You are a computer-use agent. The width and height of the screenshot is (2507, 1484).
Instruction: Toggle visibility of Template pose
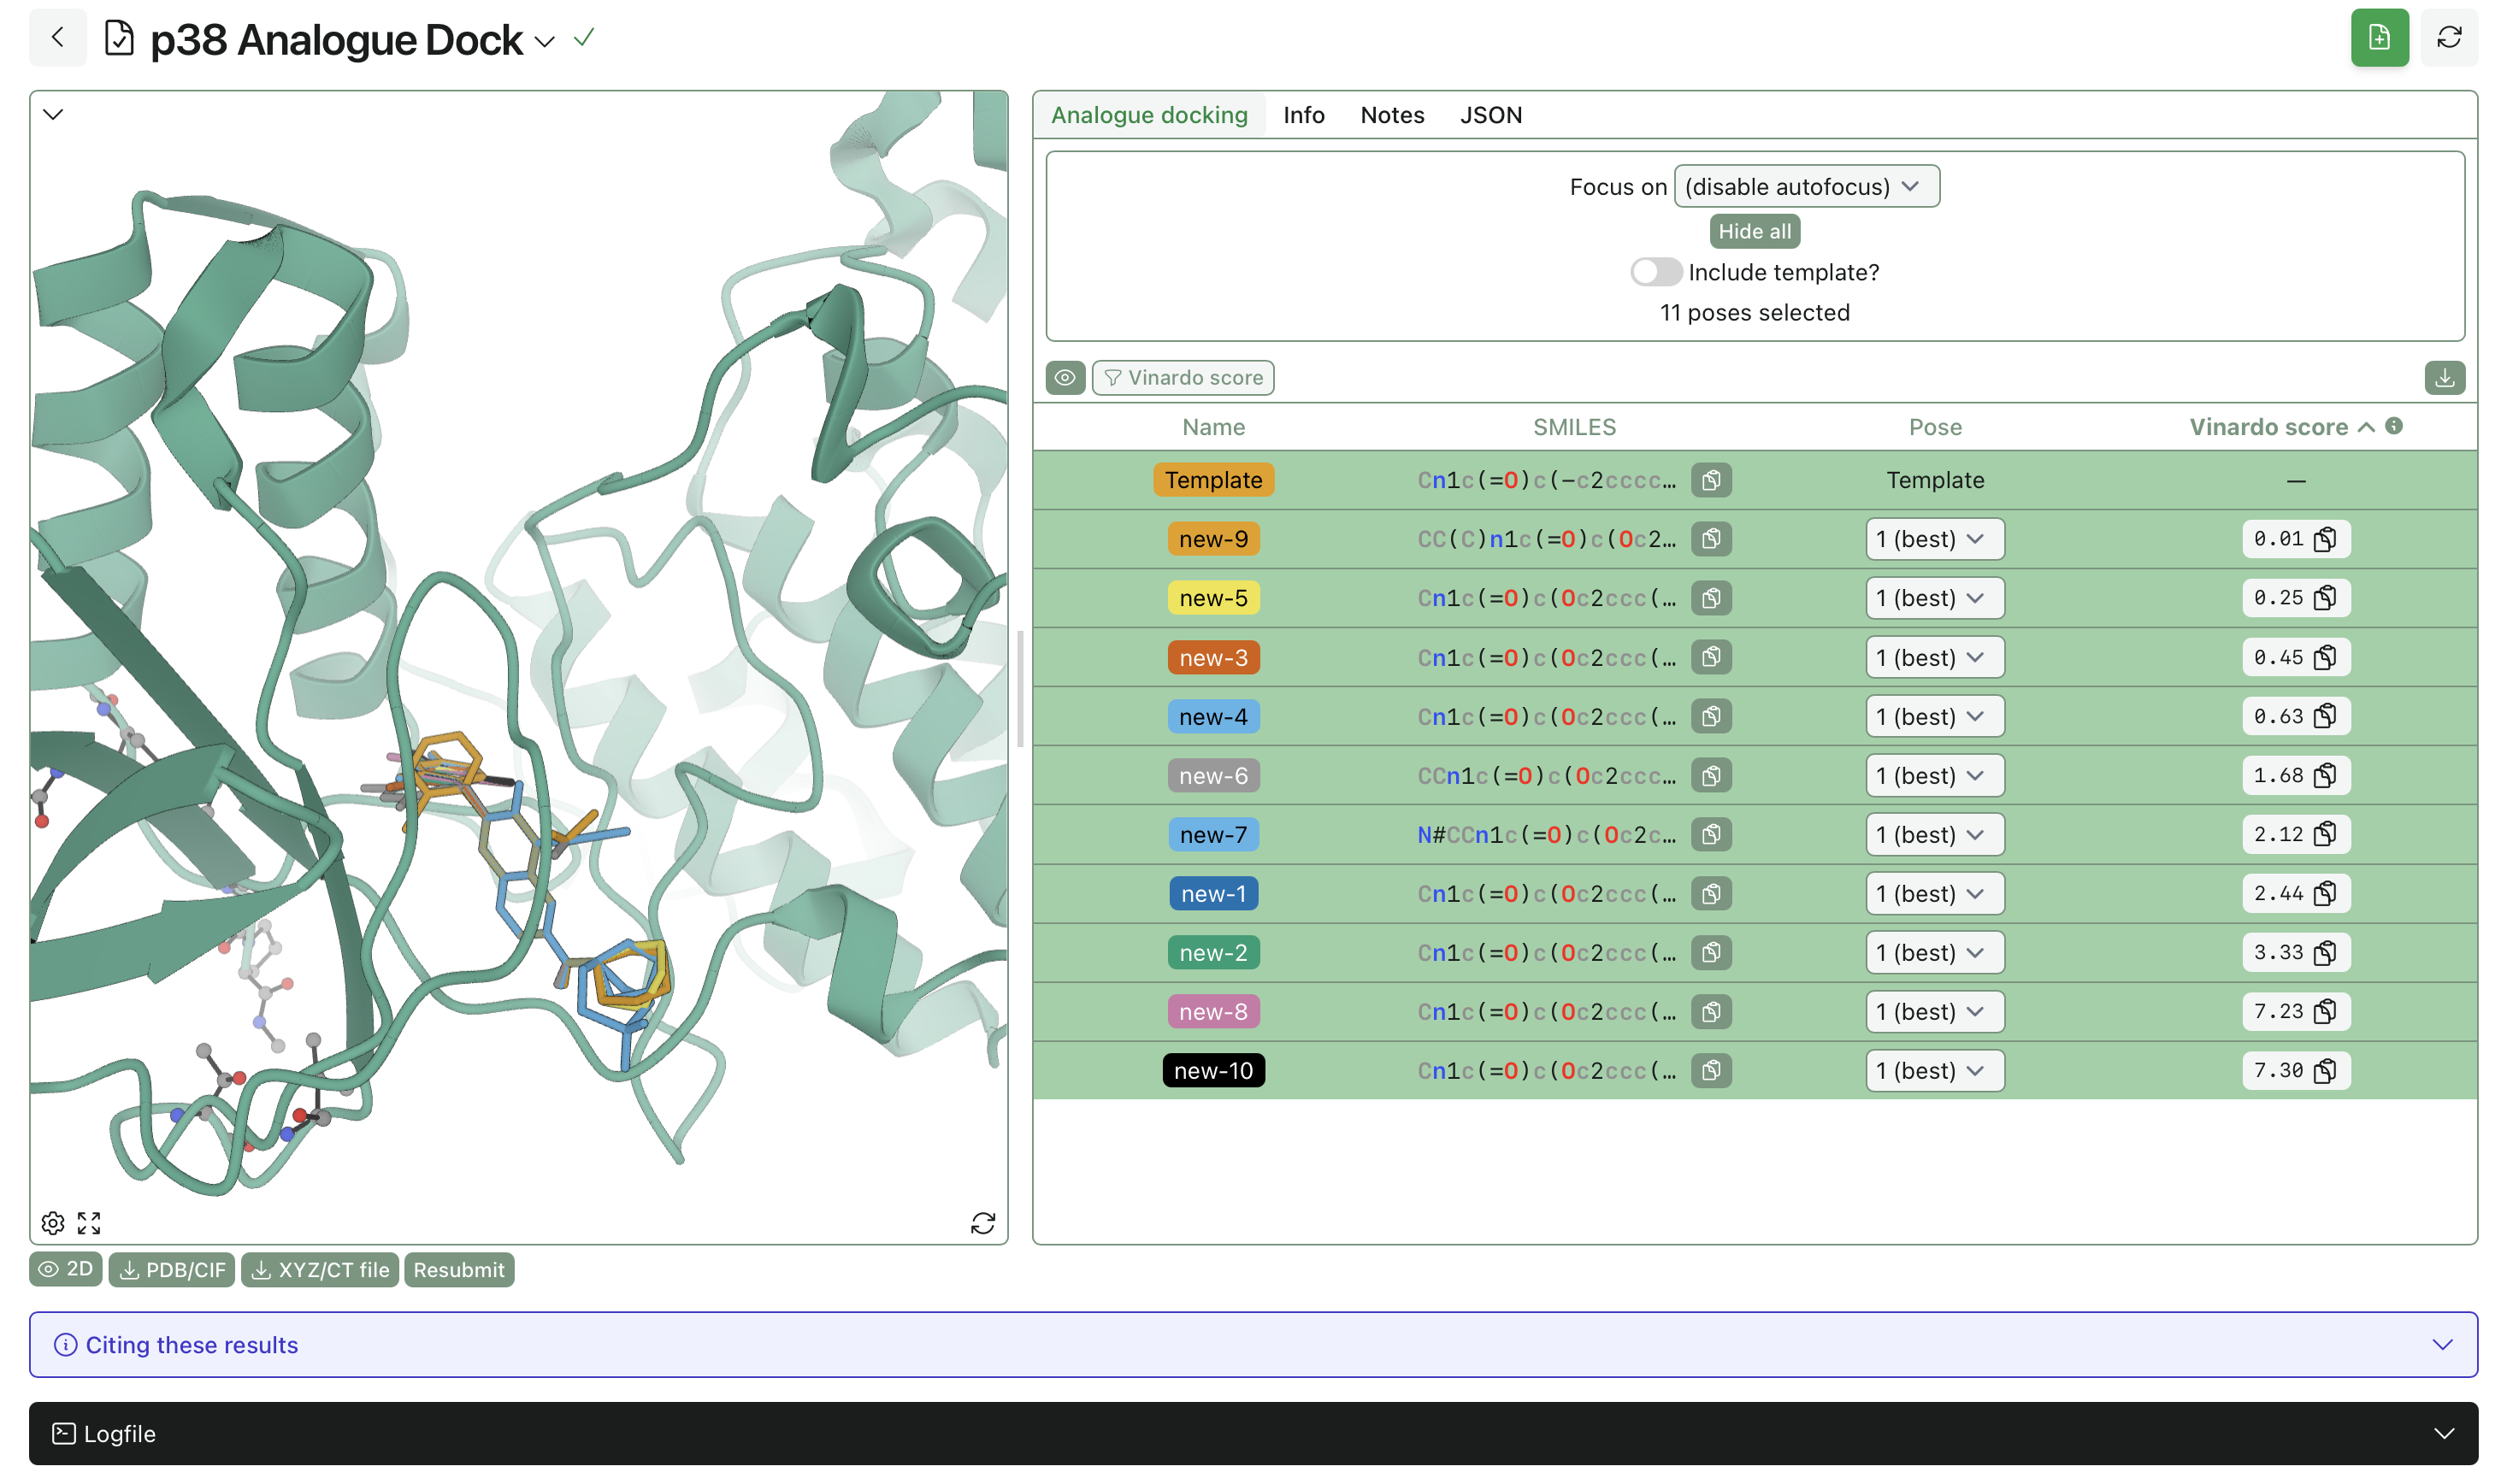(1213, 480)
